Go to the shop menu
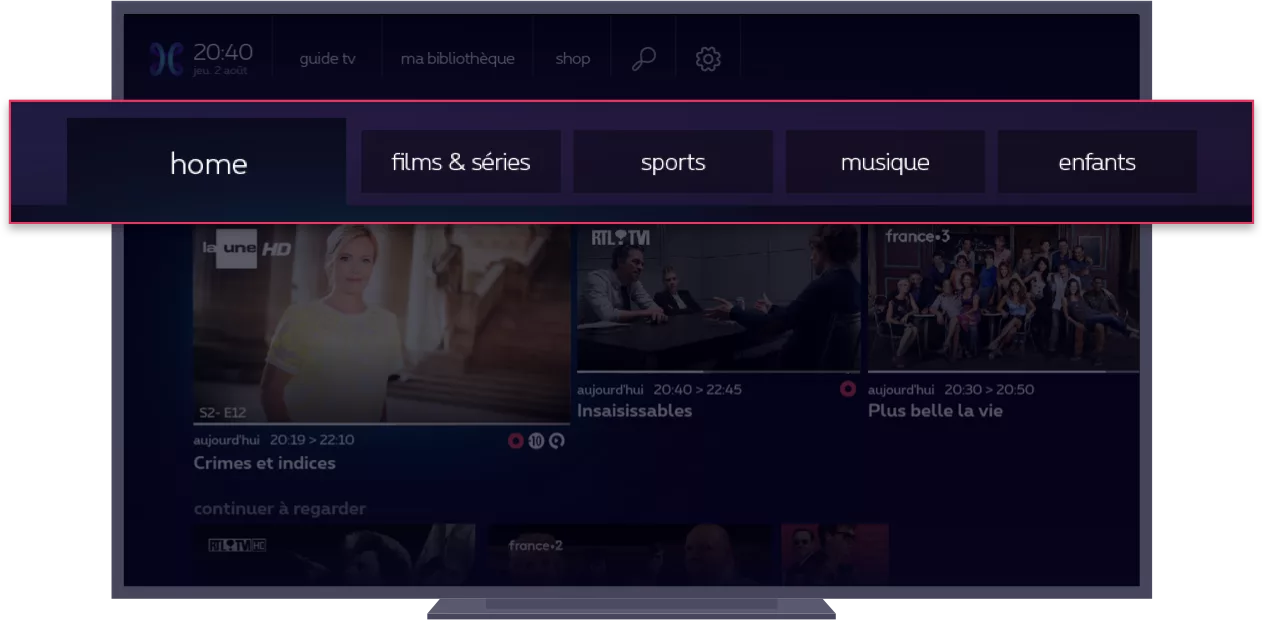Viewport: 1262px width, 620px height. [x=573, y=59]
